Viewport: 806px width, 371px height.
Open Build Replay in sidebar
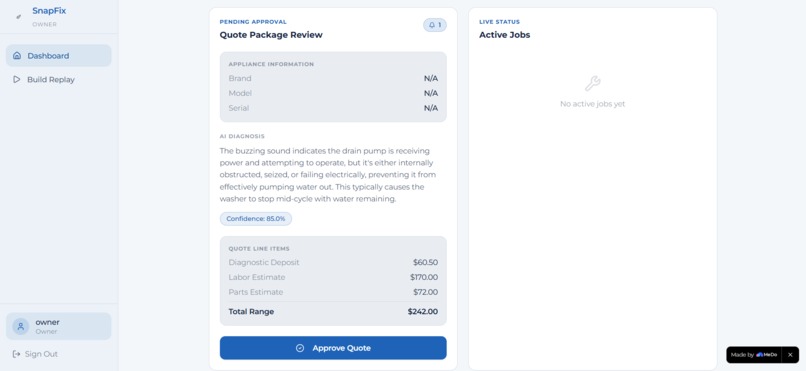click(x=59, y=80)
